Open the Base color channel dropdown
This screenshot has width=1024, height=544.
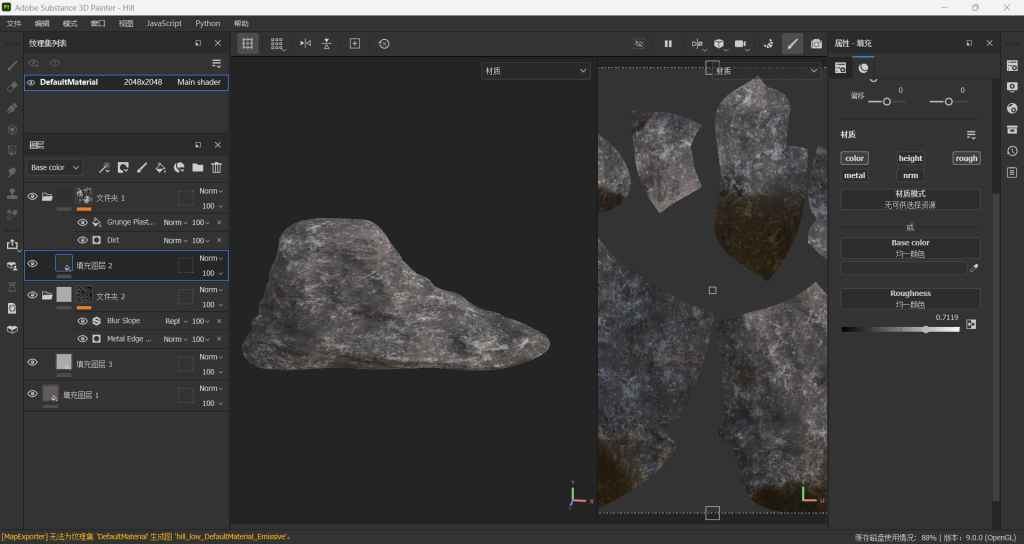point(56,168)
